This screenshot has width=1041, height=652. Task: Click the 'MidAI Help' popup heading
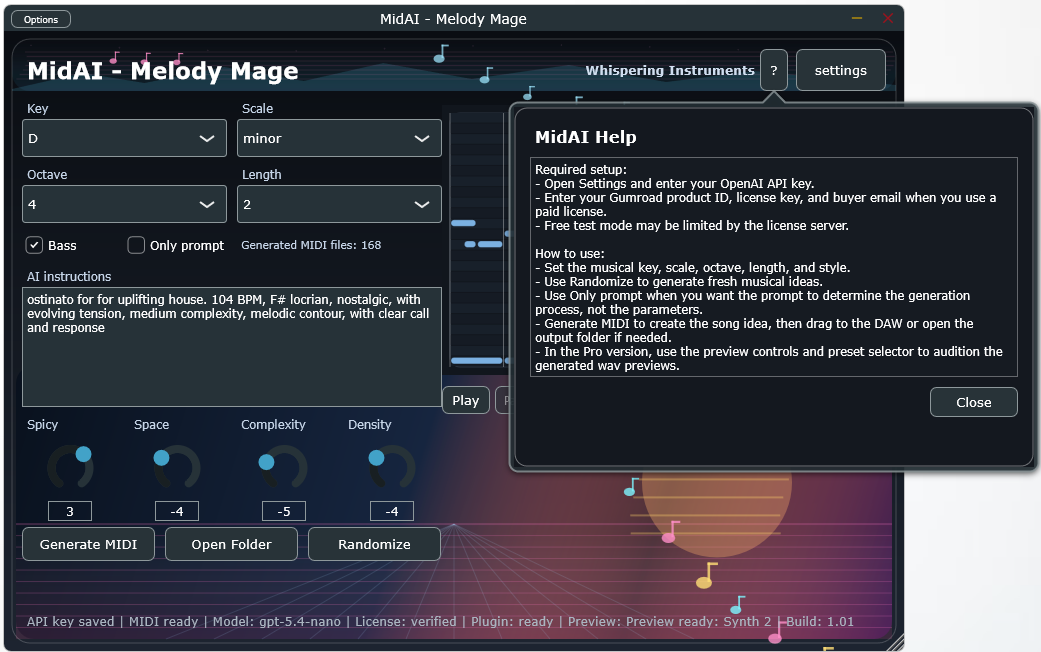(x=586, y=137)
